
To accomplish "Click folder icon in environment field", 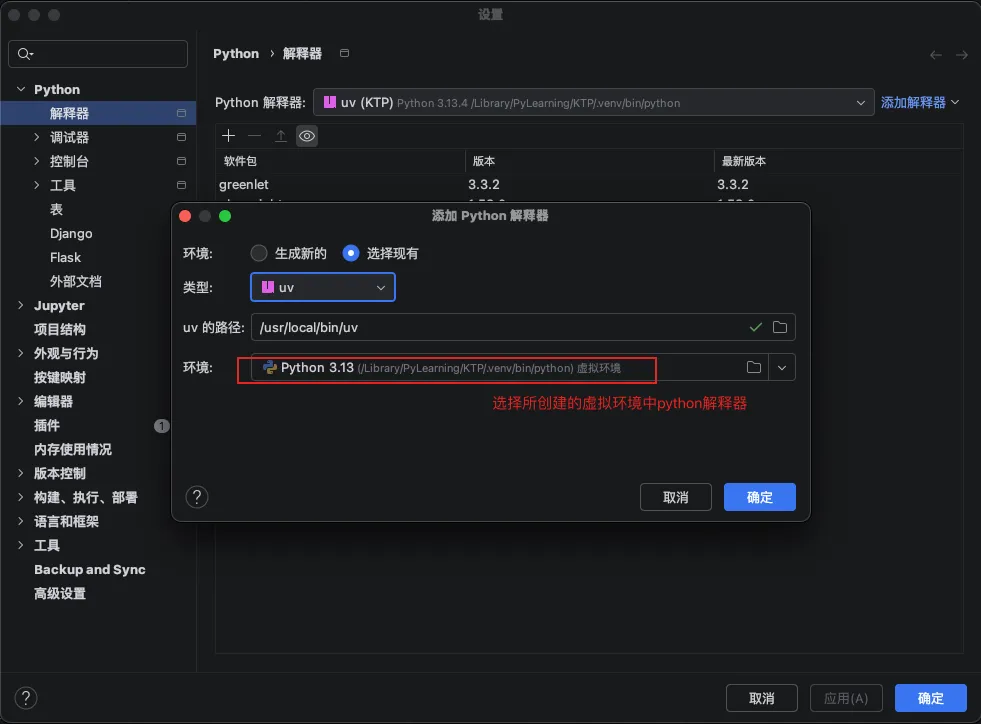I will [754, 368].
